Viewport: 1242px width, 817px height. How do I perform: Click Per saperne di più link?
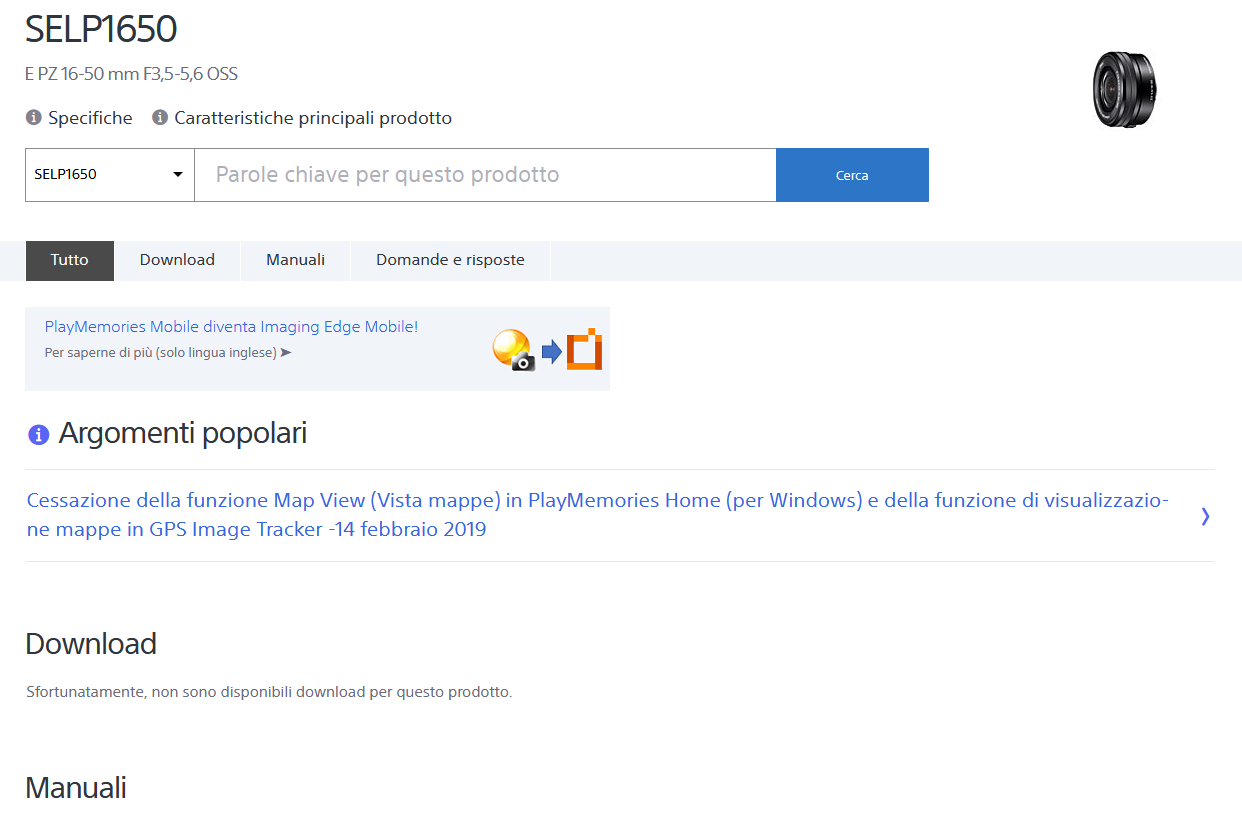(x=168, y=353)
